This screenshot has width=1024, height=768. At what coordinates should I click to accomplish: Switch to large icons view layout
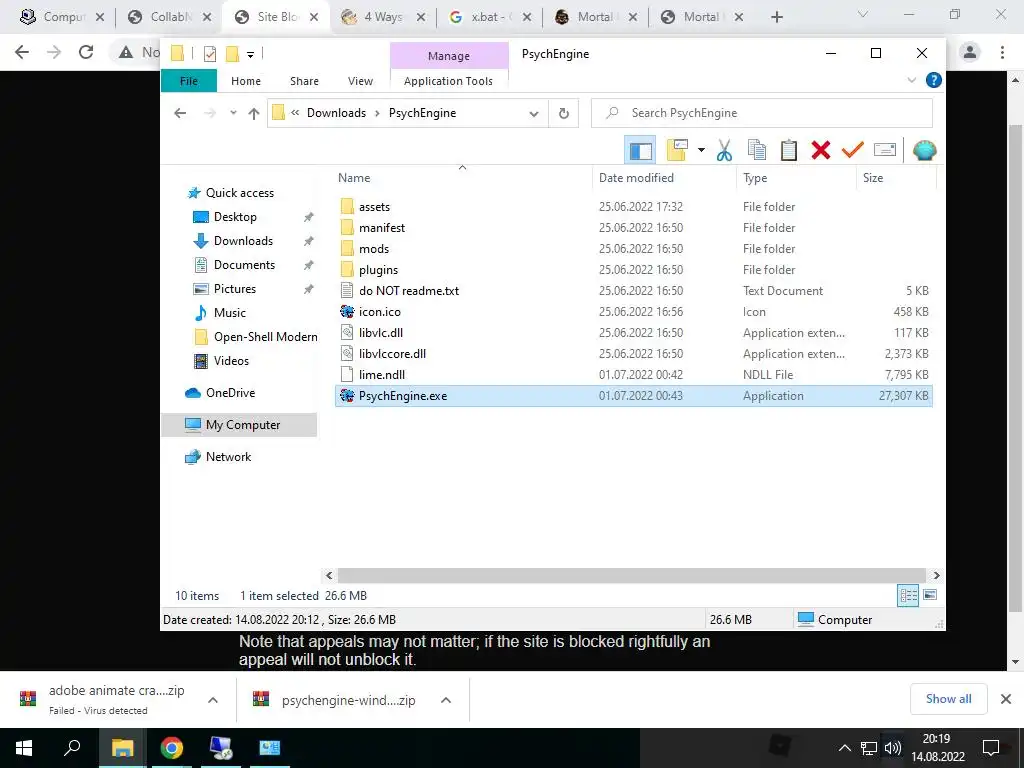click(x=930, y=595)
